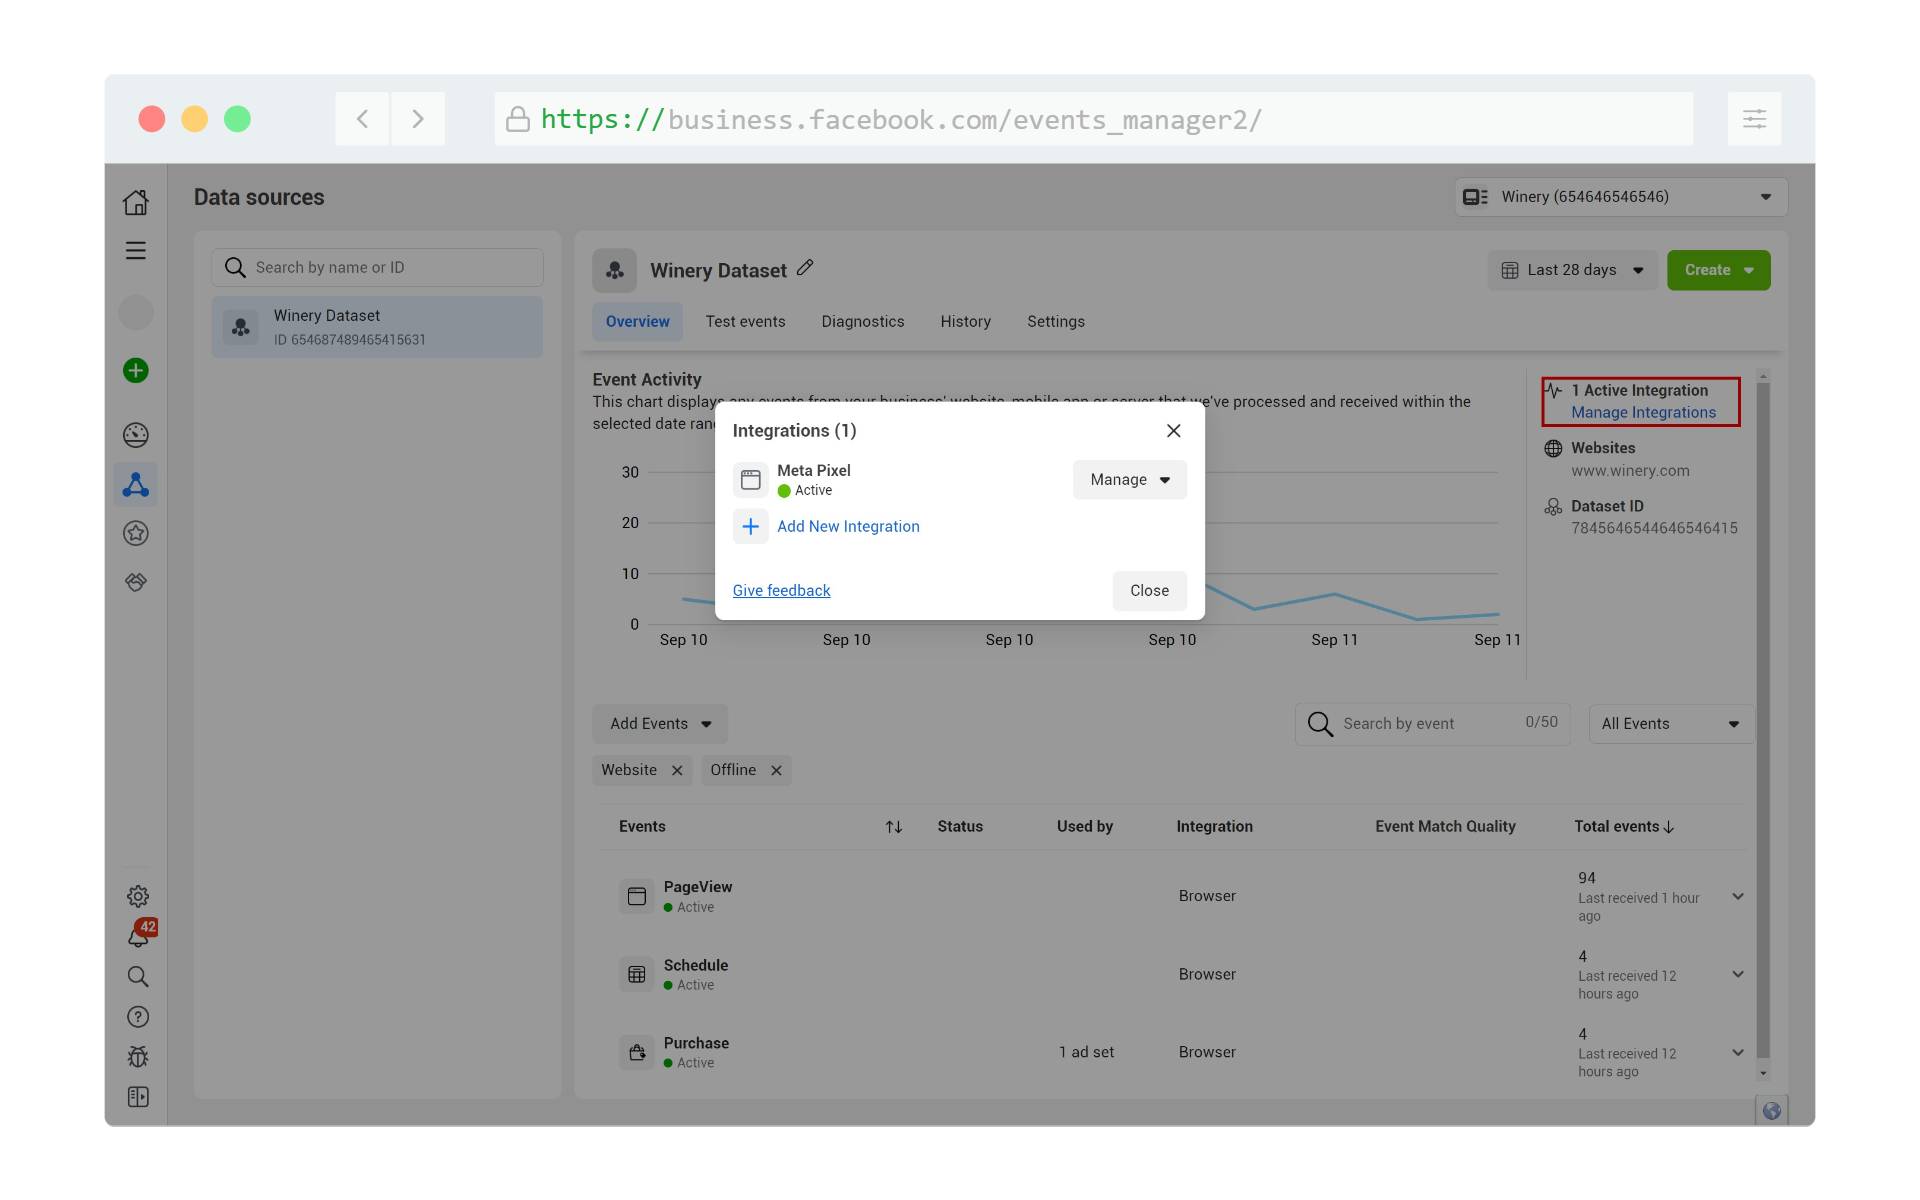Remove the Website filter chip

coord(677,770)
